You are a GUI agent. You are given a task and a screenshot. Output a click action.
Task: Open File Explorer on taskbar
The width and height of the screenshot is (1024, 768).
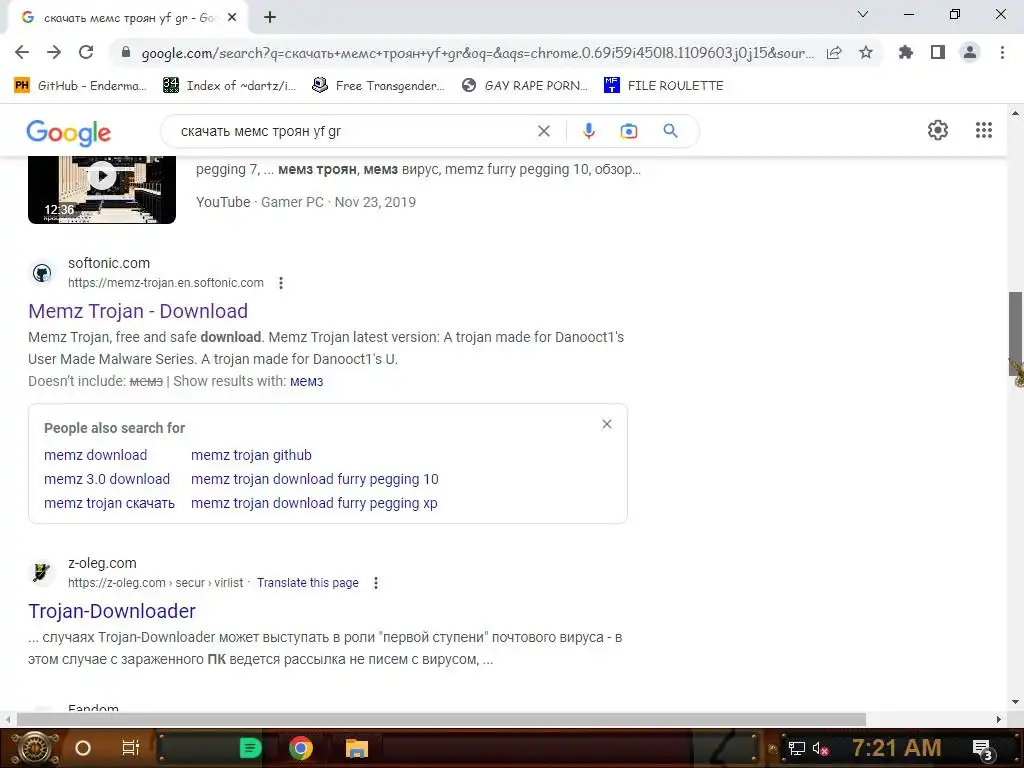pyautogui.click(x=357, y=748)
